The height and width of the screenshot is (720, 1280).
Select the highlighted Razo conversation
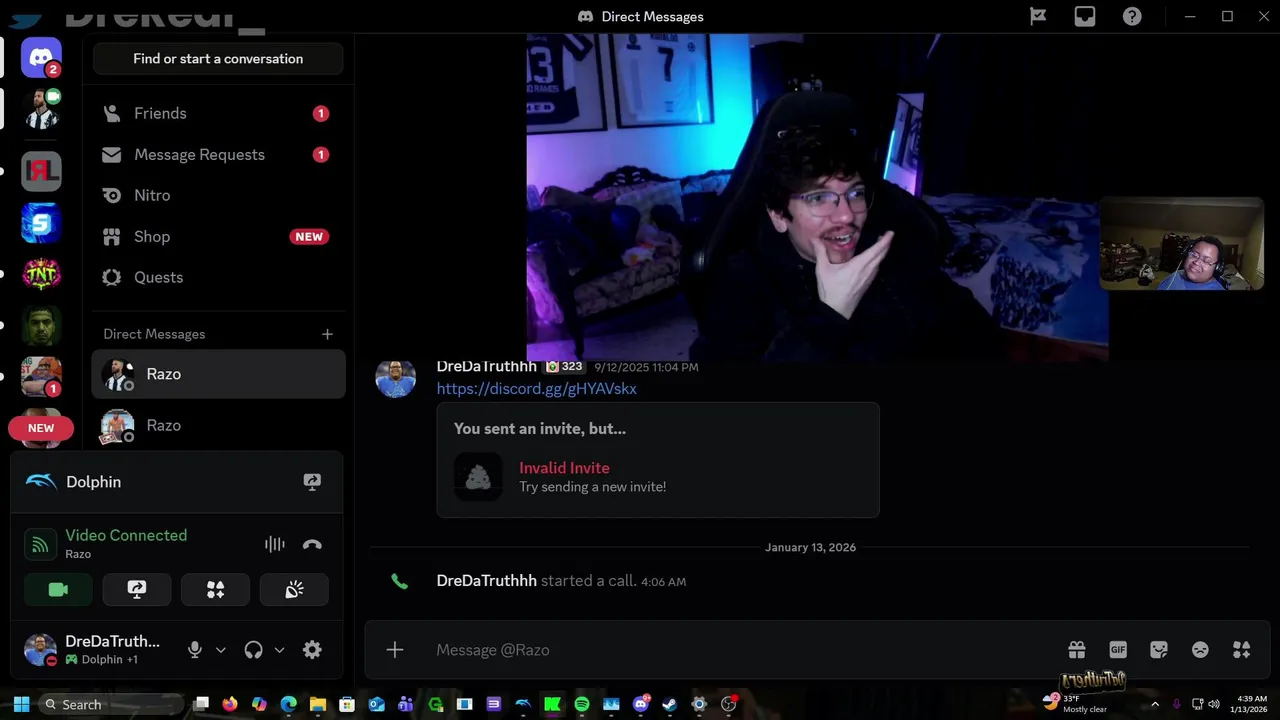218,374
